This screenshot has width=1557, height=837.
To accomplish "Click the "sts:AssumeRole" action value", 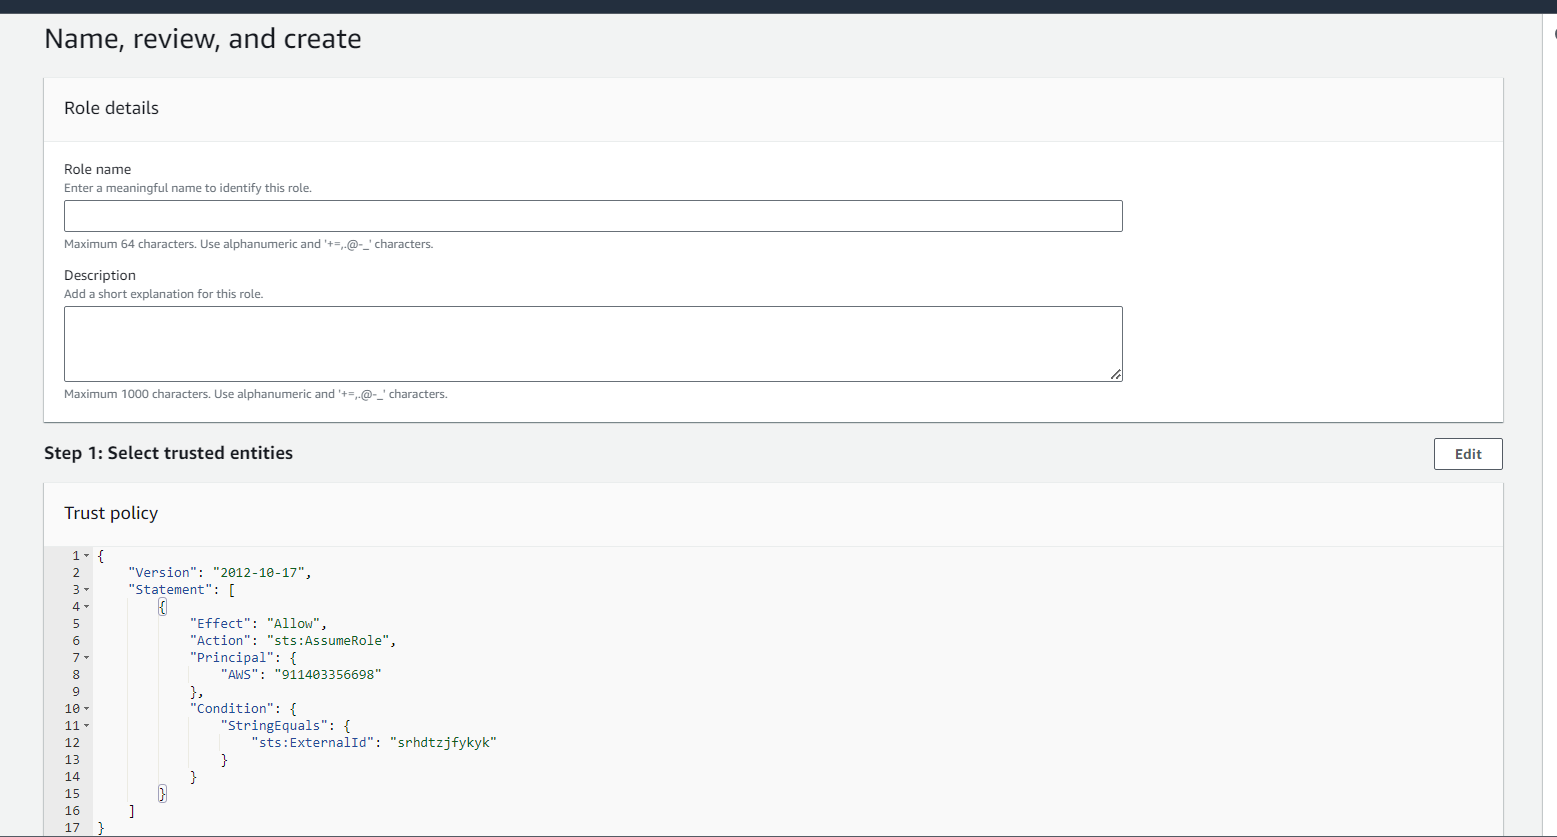I will [324, 641].
